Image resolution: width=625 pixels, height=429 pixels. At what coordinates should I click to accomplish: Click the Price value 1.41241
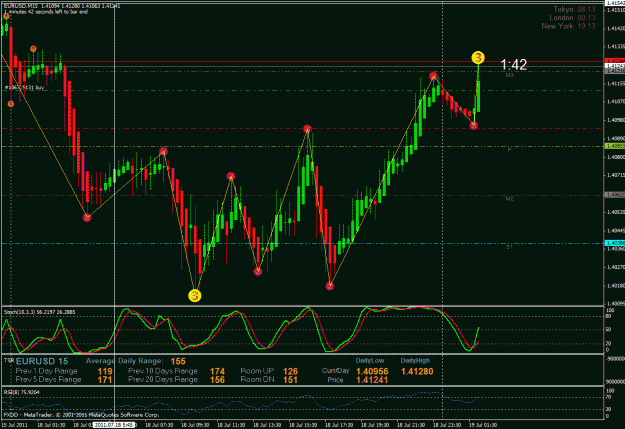click(372, 380)
